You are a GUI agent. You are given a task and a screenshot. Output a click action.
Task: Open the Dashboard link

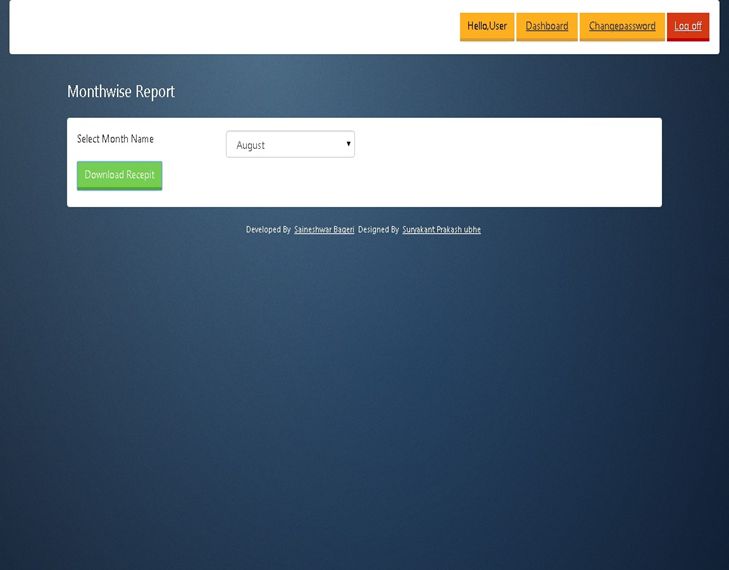tap(547, 27)
